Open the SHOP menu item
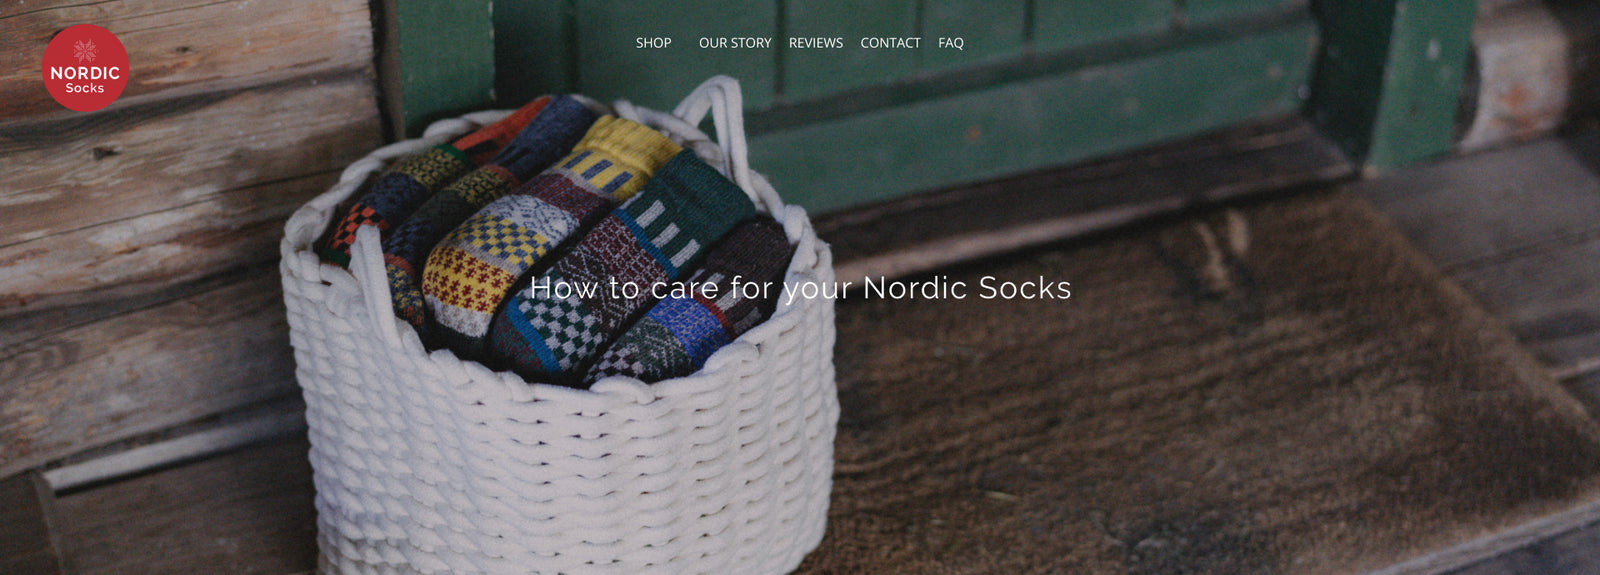The image size is (1600, 575). (x=653, y=43)
